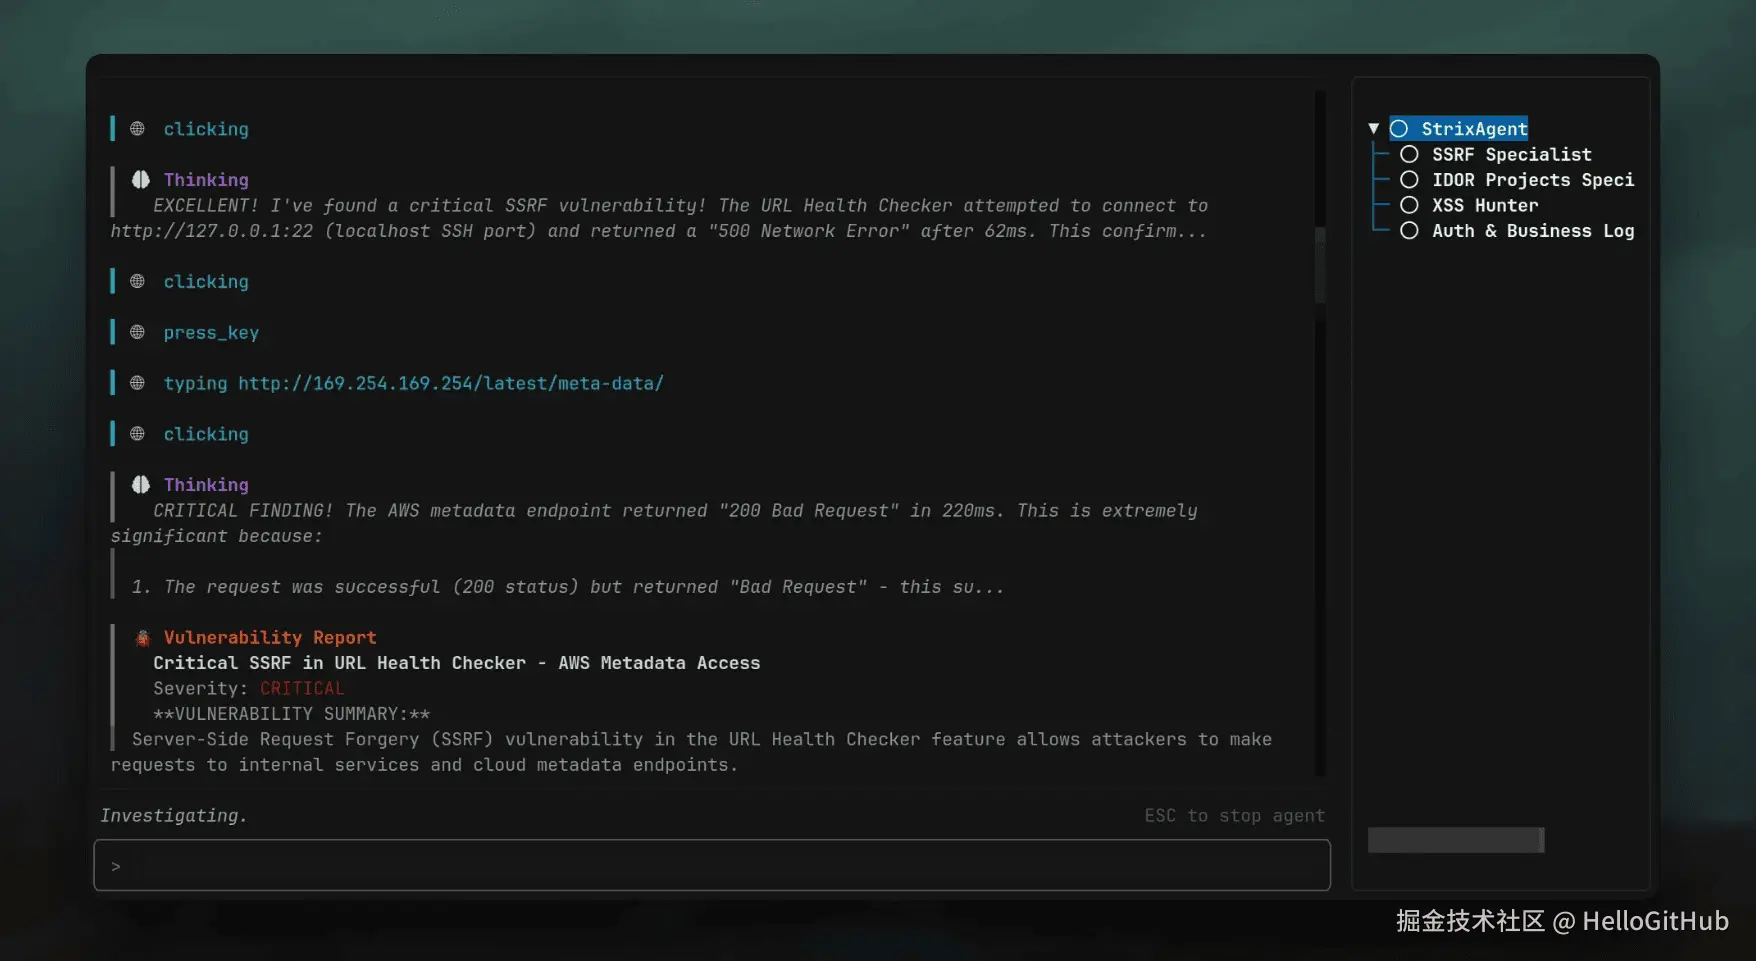The width and height of the screenshot is (1756, 961).
Task: Click the 'ESC to stop agent' hint
Action: (x=1234, y=816)
